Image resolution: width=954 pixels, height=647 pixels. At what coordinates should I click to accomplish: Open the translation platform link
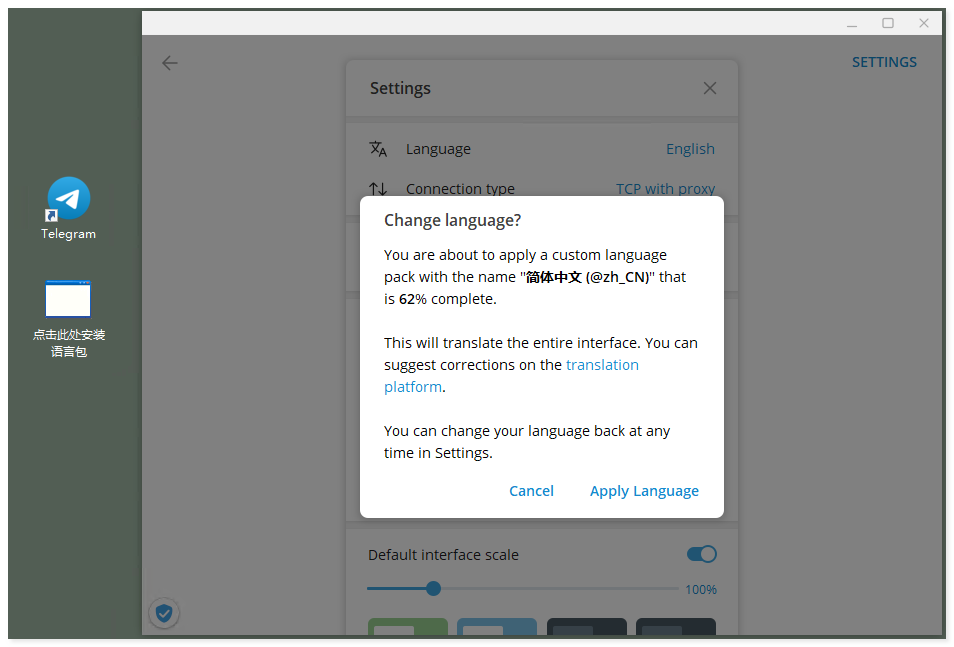(x=602, y=365)
